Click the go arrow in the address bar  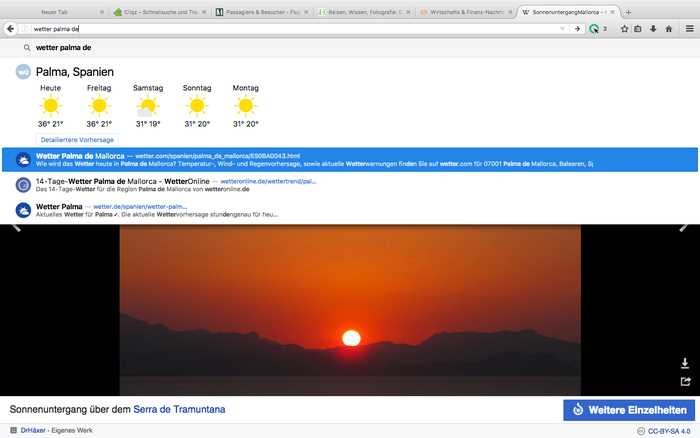[x=577, y=29]
